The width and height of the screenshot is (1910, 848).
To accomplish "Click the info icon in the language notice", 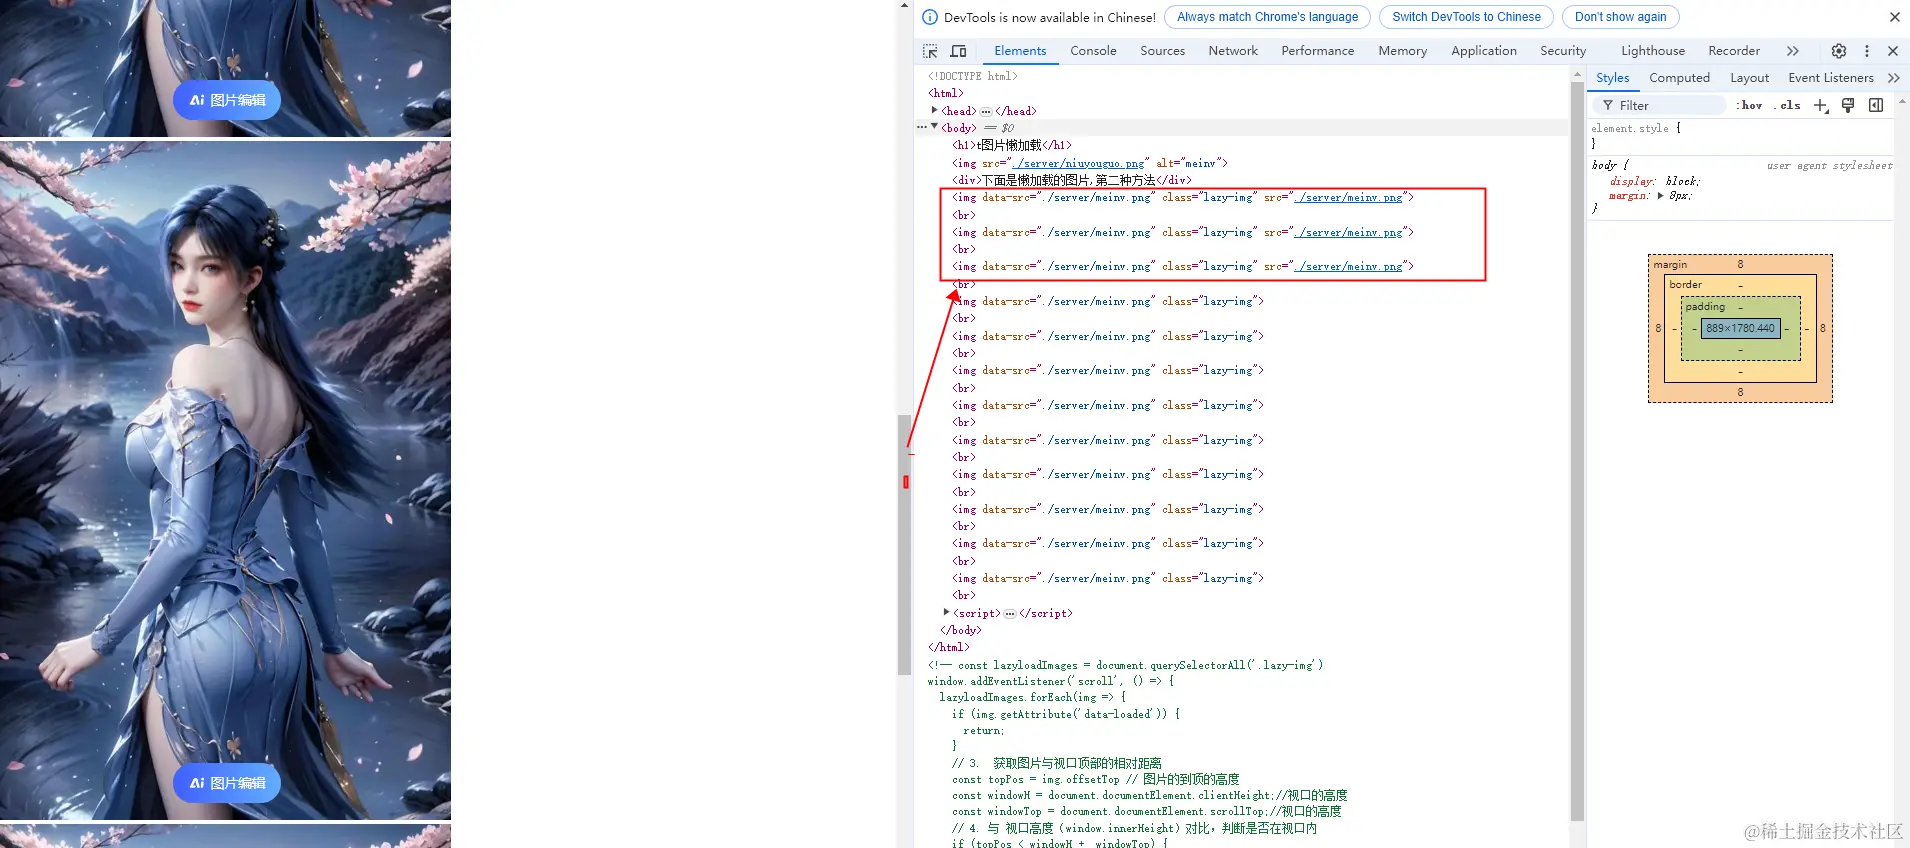I will pos(930,17).
